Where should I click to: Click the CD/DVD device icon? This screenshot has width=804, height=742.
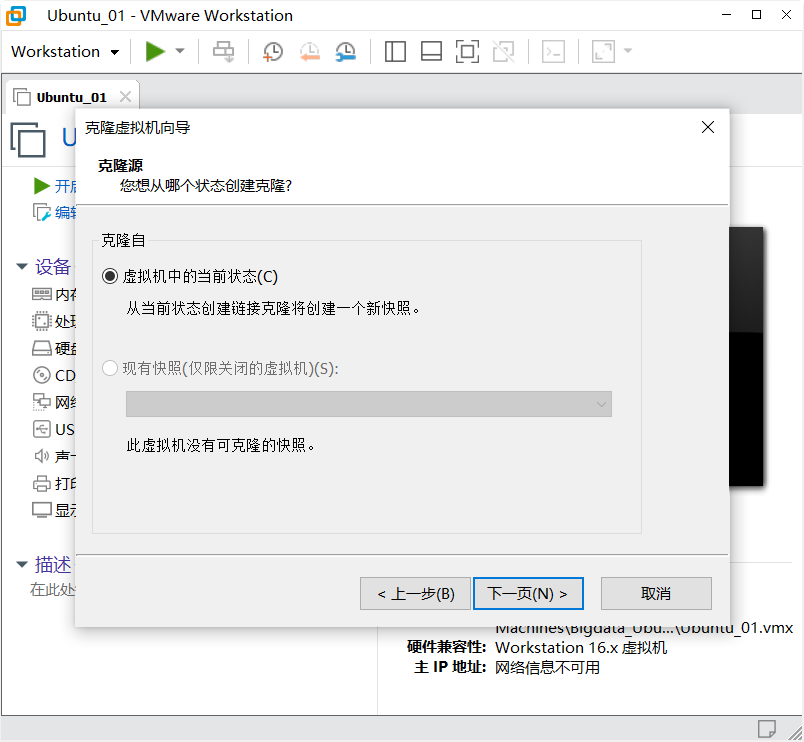[42, 375]
